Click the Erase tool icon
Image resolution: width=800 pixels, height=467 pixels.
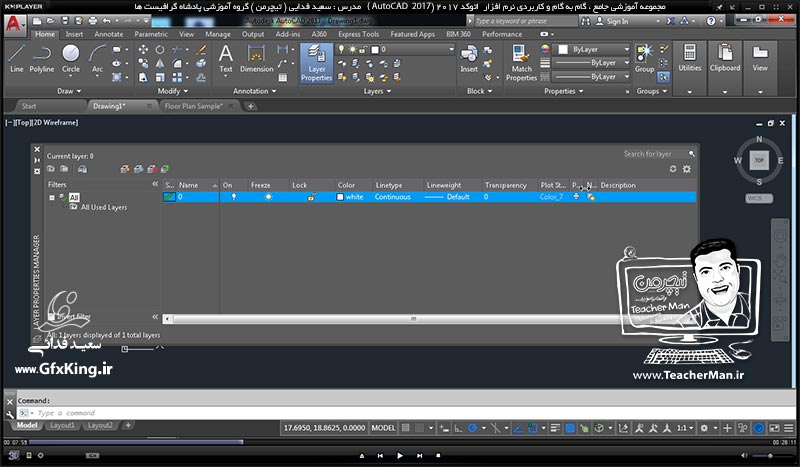click(x=201, y=50)
